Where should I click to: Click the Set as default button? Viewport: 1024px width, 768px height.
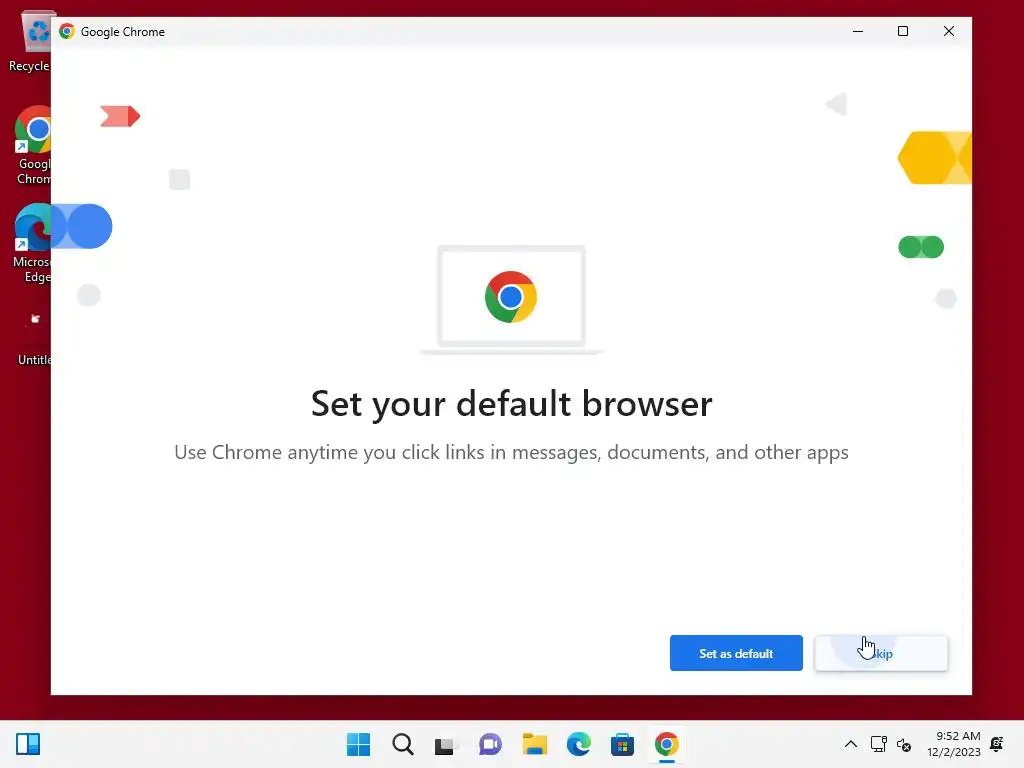click(736, 653)
